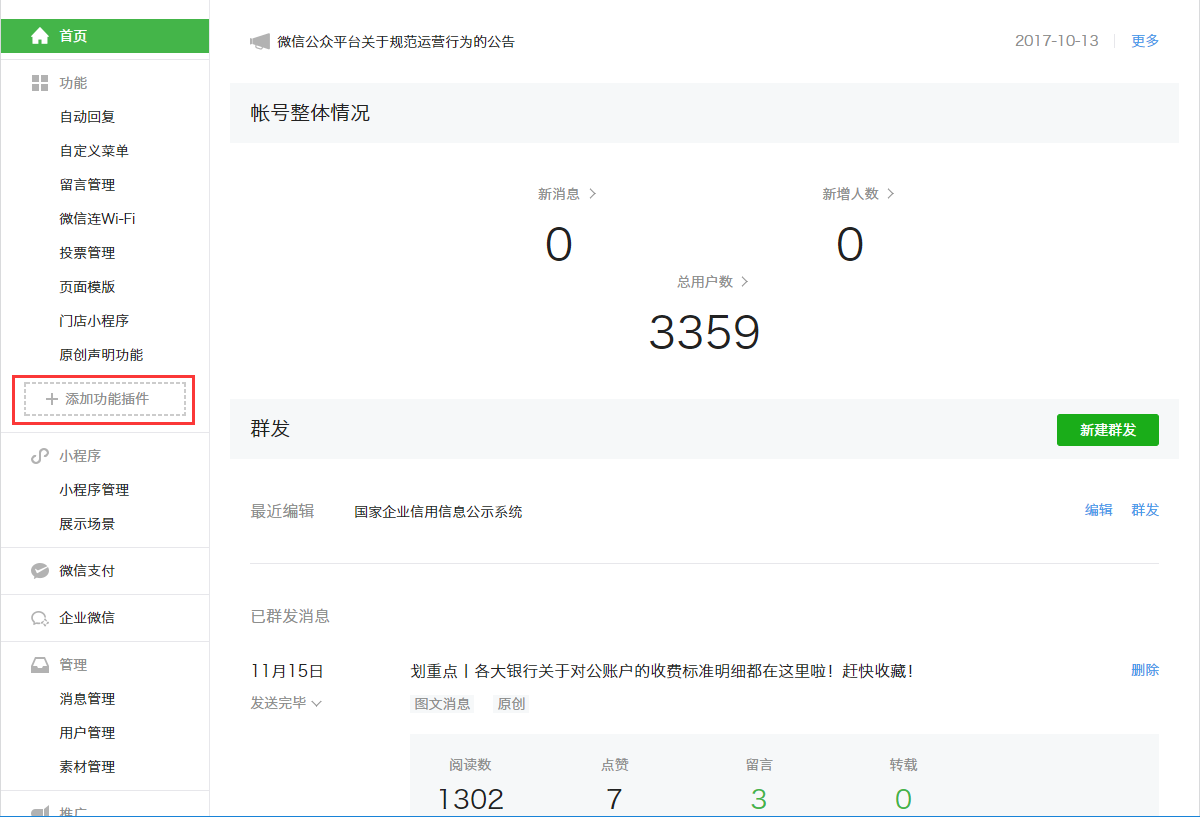Open 用户管理 in sidebar
This screenshot has width=1200, height=817.
click(x=87, y=733)
